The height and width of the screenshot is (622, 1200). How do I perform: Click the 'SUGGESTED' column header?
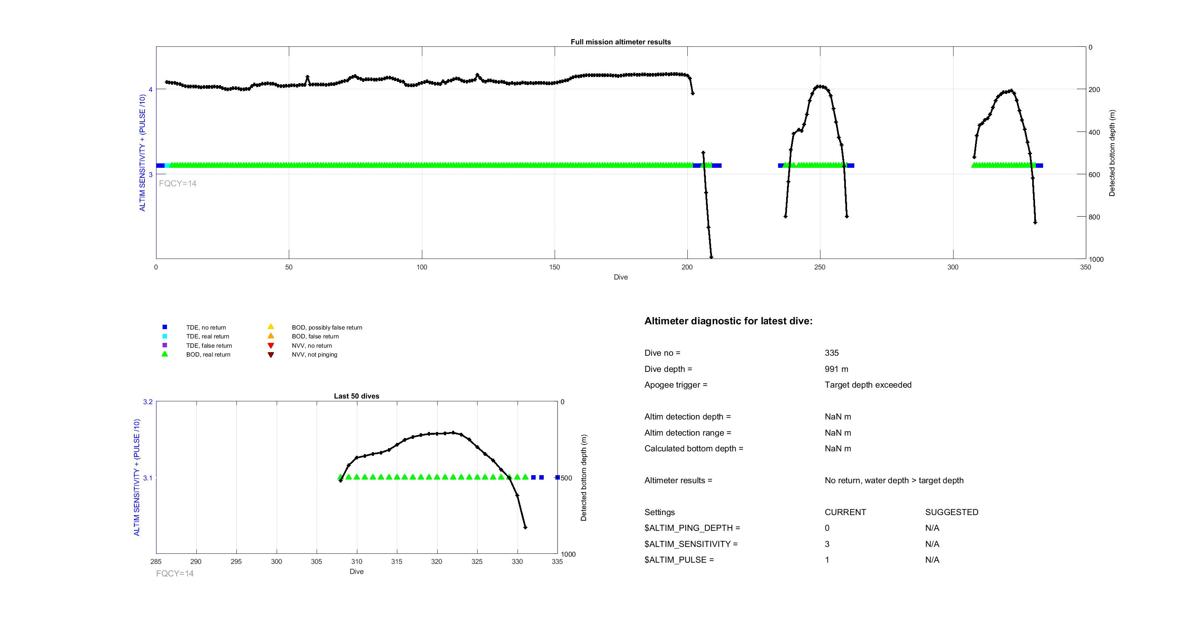(952, 512)
